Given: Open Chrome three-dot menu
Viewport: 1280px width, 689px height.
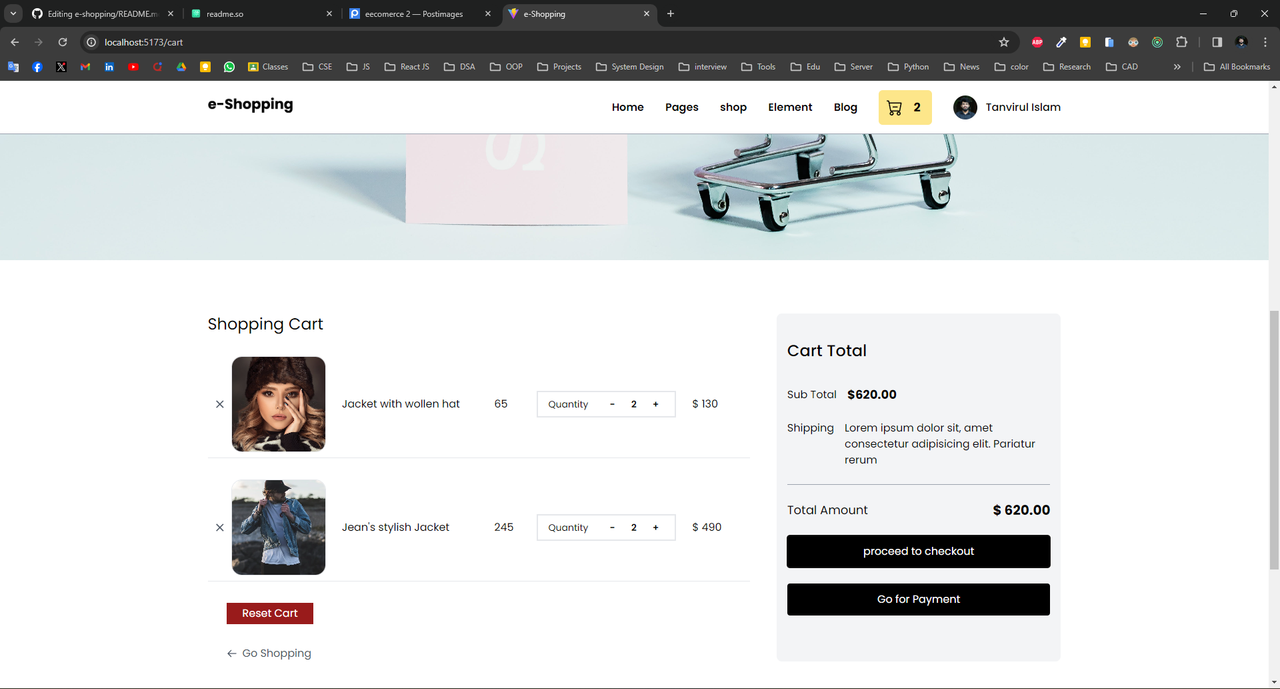Looking at the screenshot, I should tap(1265, 42).
